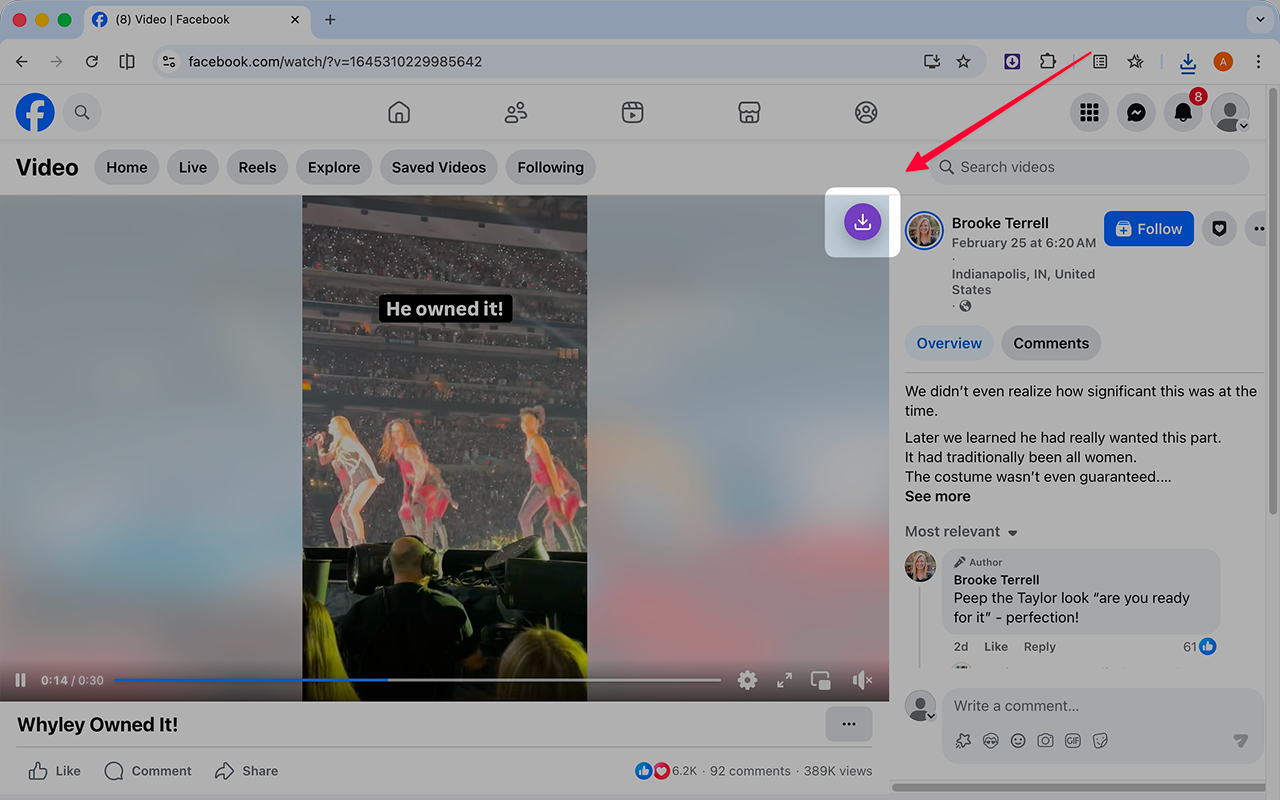The width and height of the screenshot is (1280, 800).
Task: Open picture-in-picture mini player
Action: pyautogui.click(x=821, y=680)
